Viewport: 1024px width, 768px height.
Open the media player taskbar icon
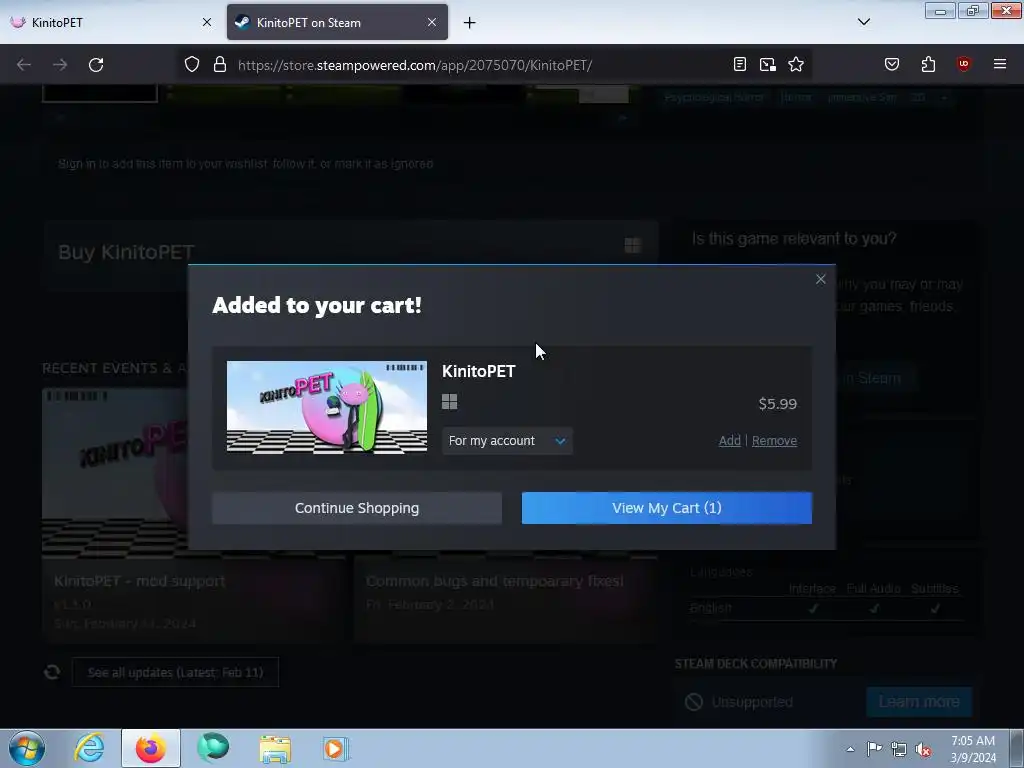click(336, 748)
